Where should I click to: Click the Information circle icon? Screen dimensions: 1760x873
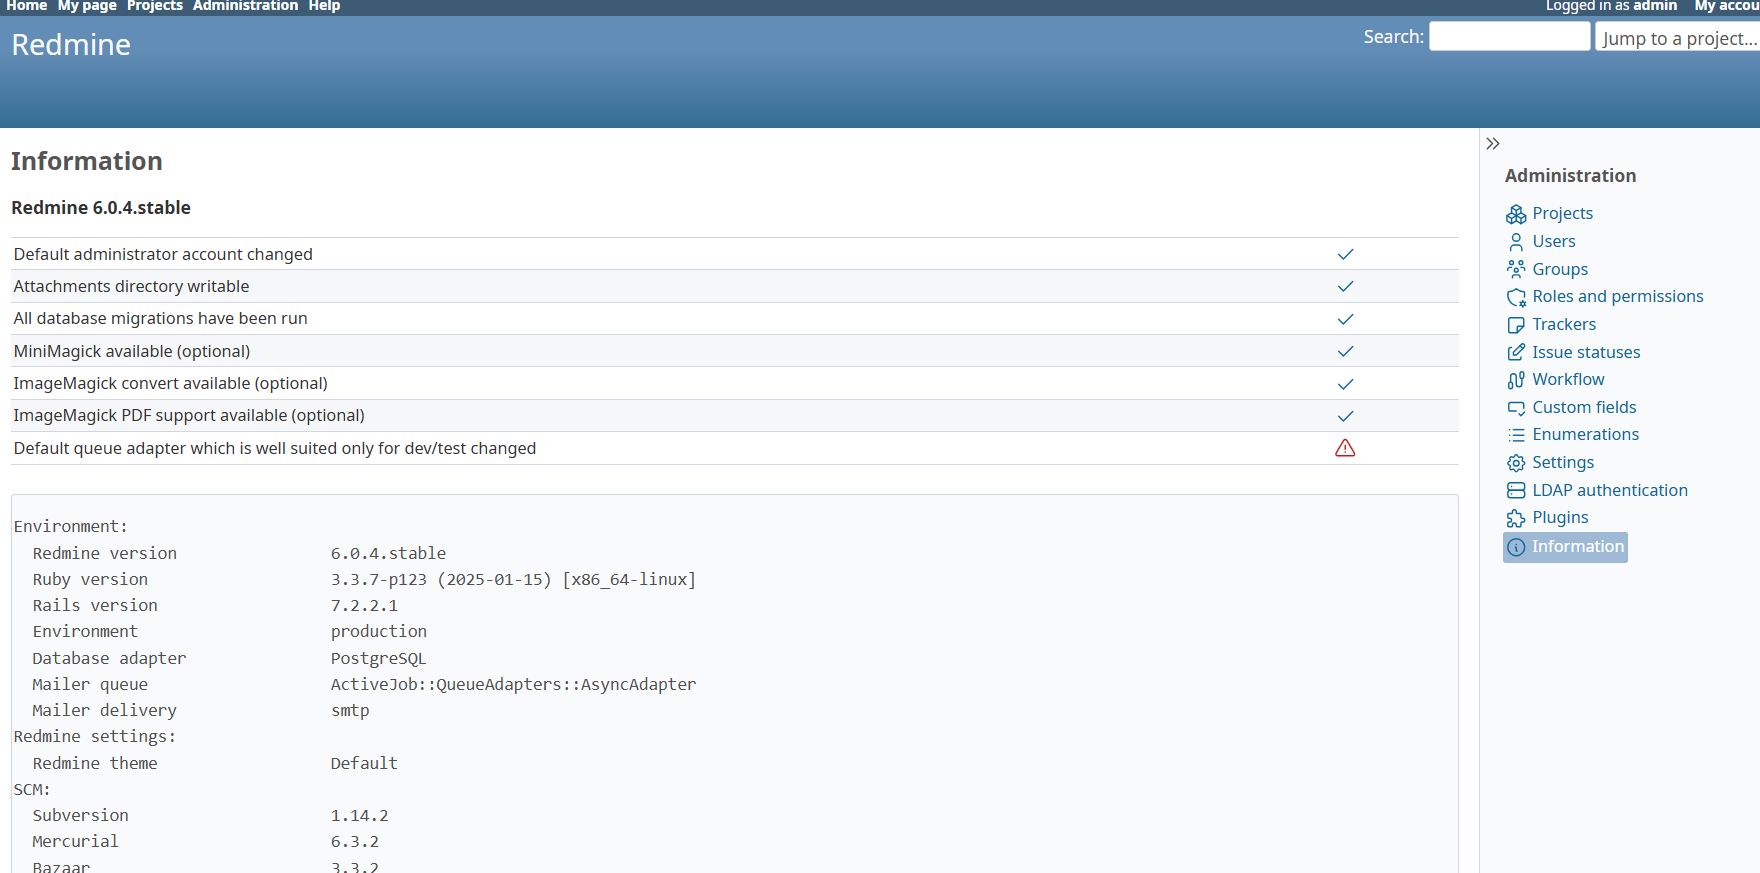pos(1516,547)
